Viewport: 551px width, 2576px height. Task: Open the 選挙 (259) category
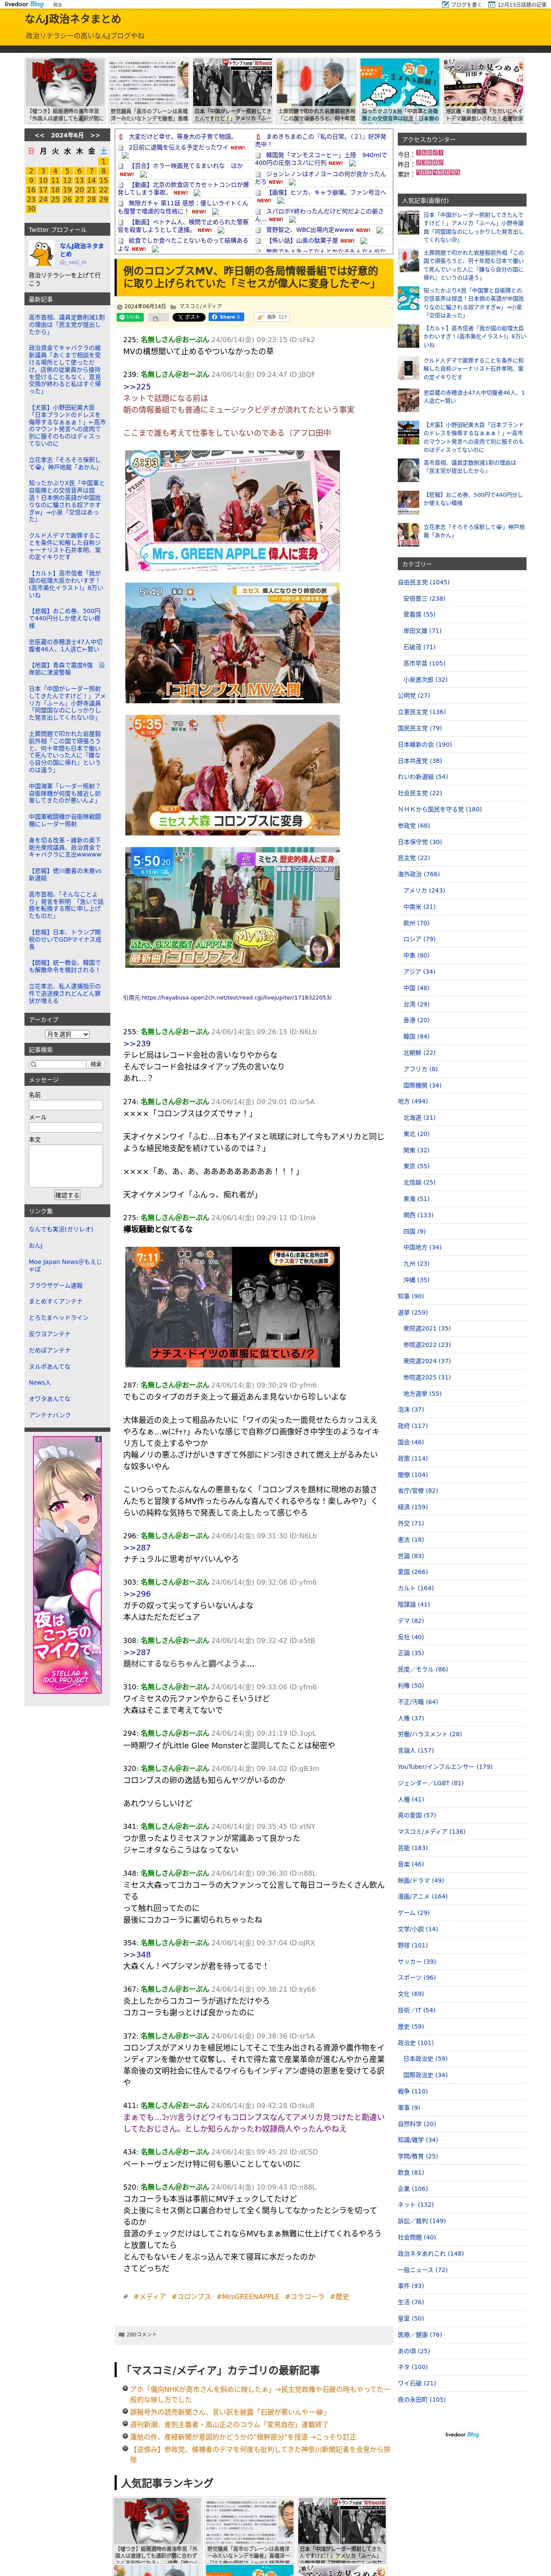(413, 1312)
